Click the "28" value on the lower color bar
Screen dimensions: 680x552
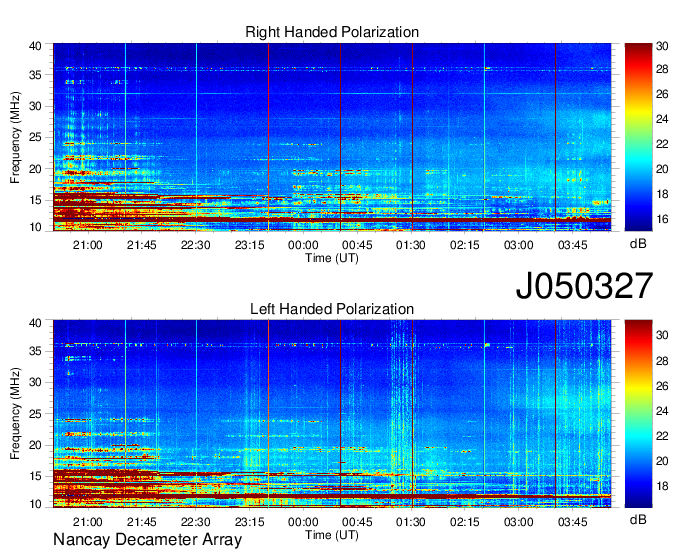pyautogui.click(x=662, y=361)
